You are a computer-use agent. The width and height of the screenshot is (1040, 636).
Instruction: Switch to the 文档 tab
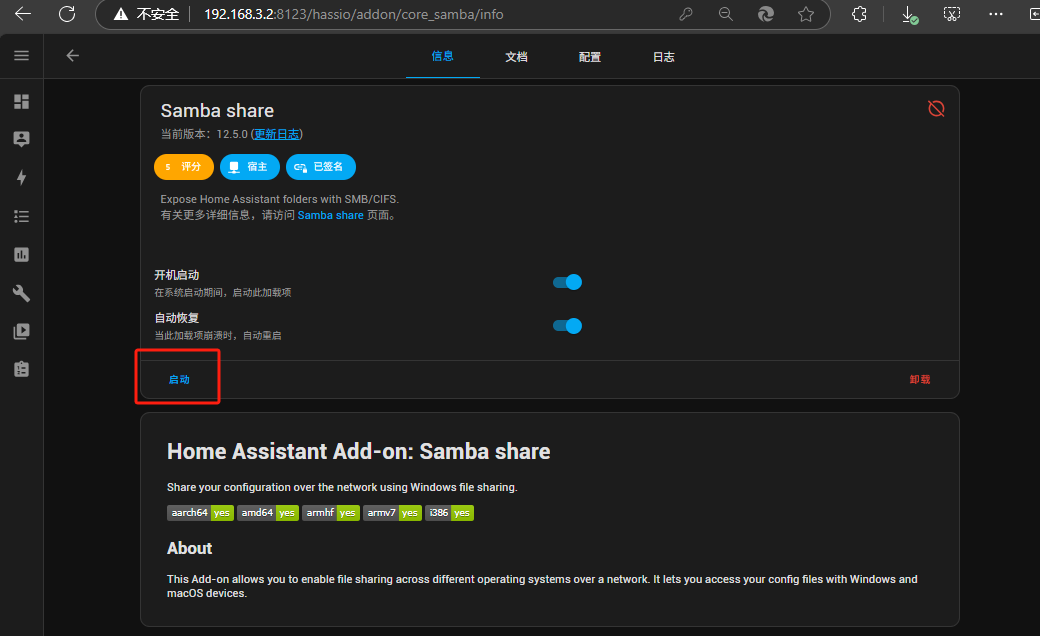click(x=516, y=57)
